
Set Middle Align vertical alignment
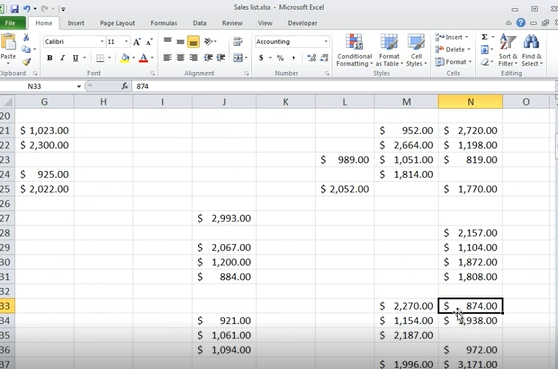pyautogui.click(x=180, y=42)
